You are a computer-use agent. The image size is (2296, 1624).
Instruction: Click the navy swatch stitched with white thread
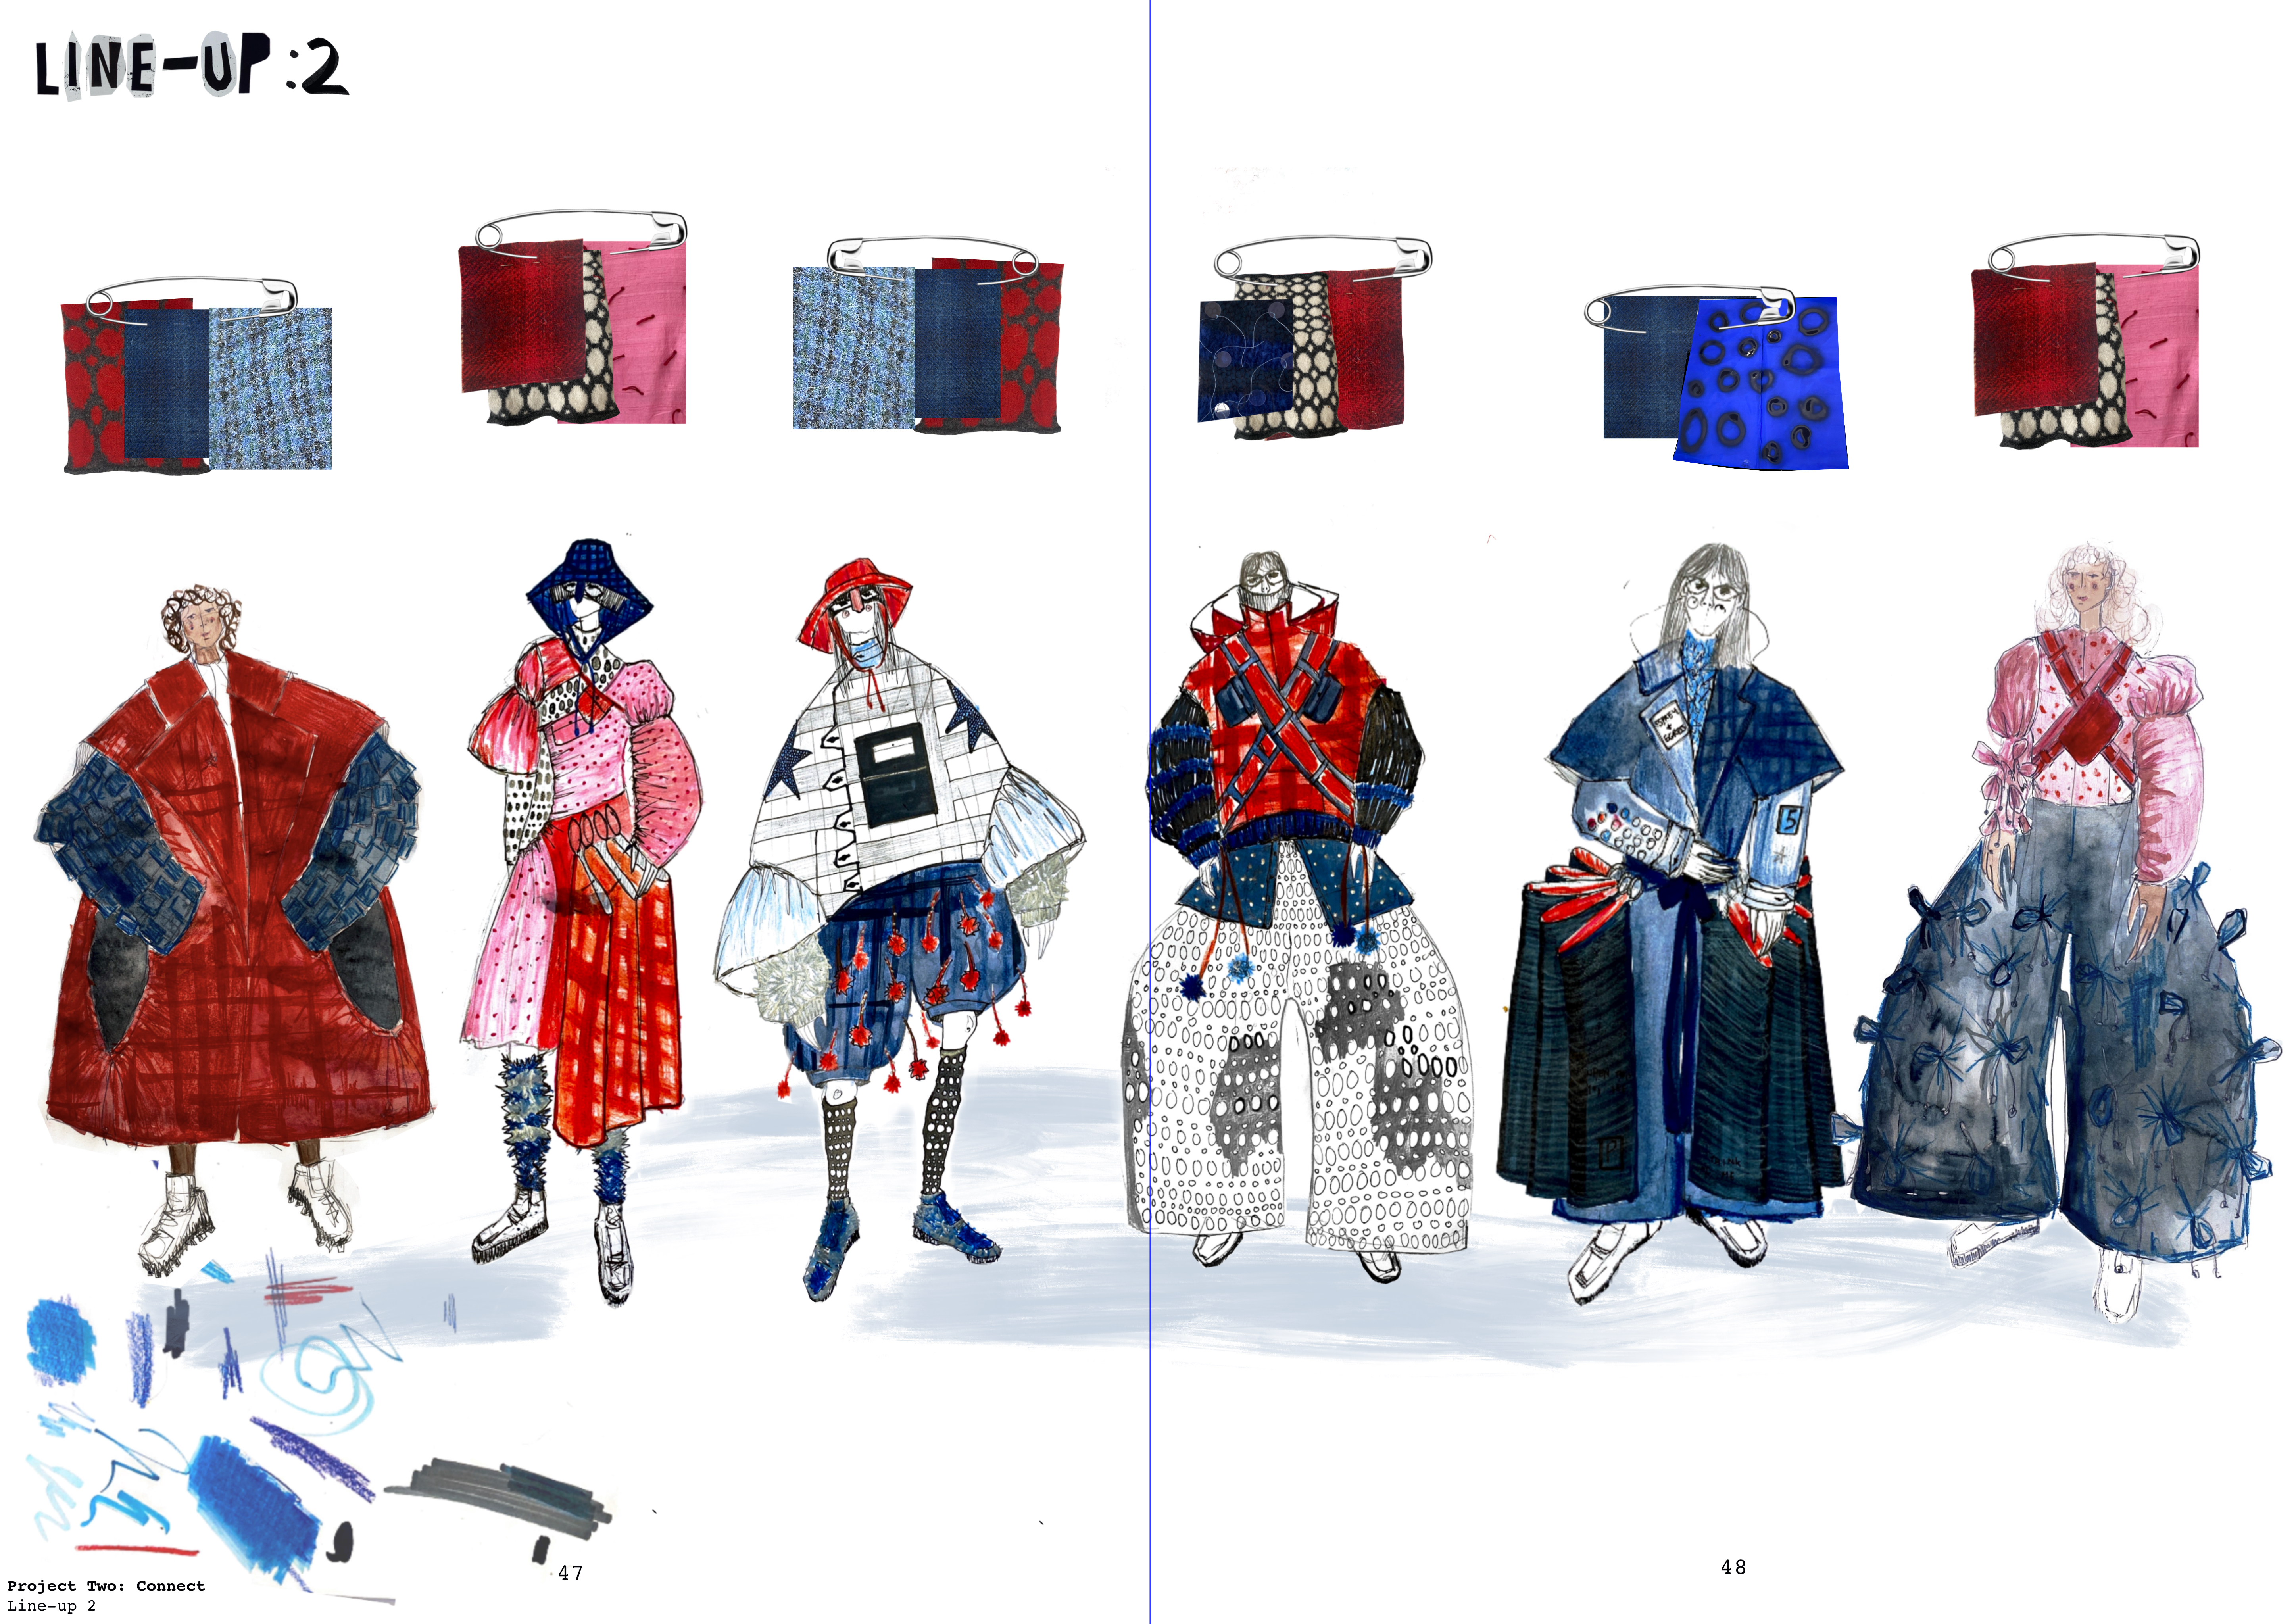[1247, 361]
